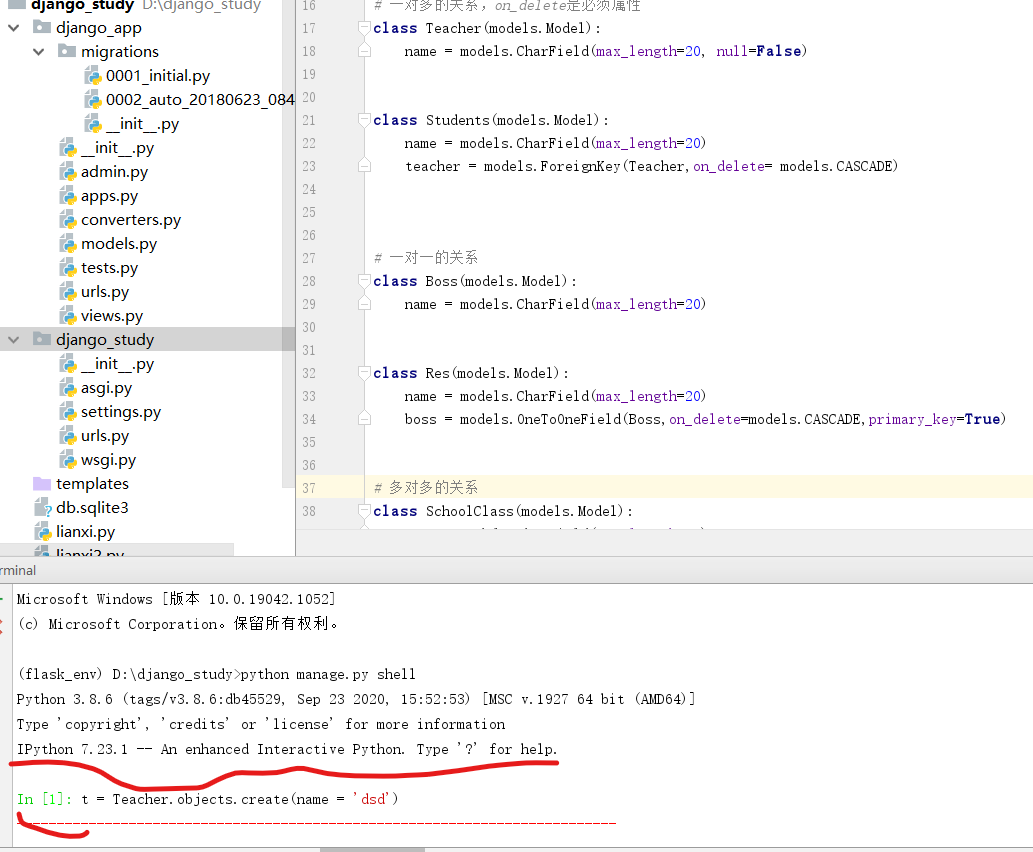Open apps.py in project tree
1033x852 pixels.
pyautogui.click(x=109, y=196)
